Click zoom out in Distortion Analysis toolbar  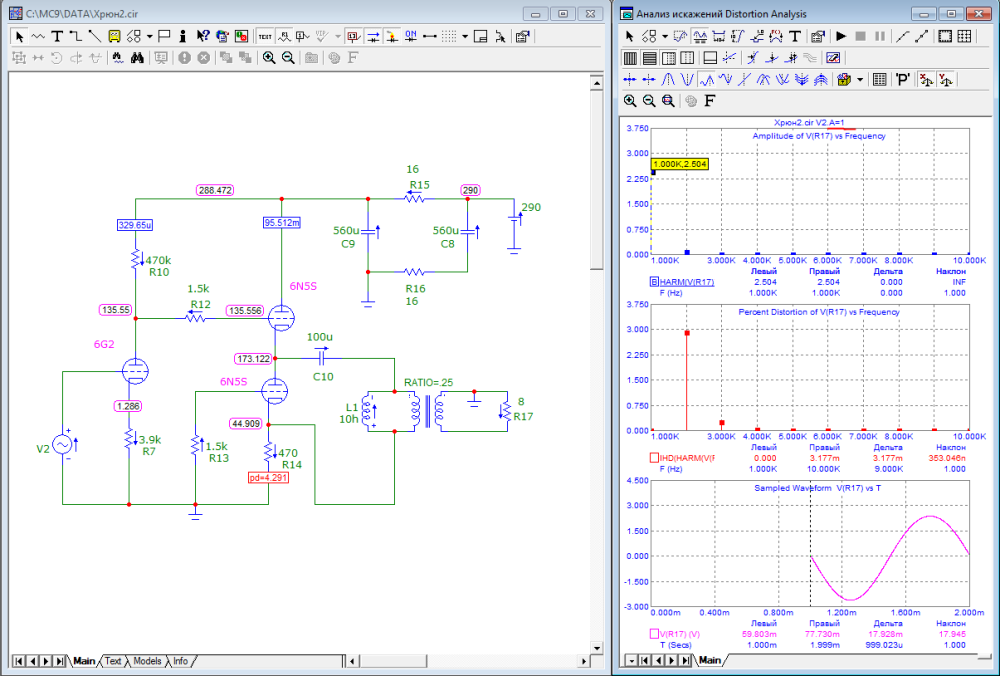click(x=649, y=101)
